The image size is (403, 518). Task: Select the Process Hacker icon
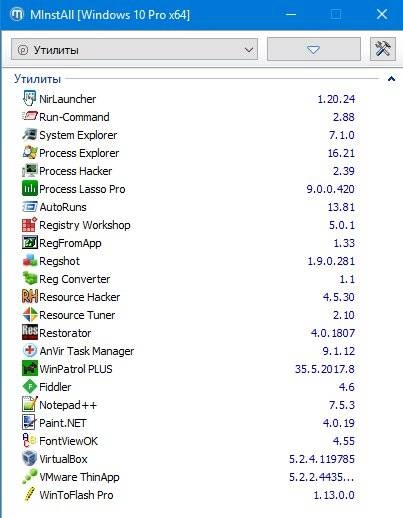[30, 171]
